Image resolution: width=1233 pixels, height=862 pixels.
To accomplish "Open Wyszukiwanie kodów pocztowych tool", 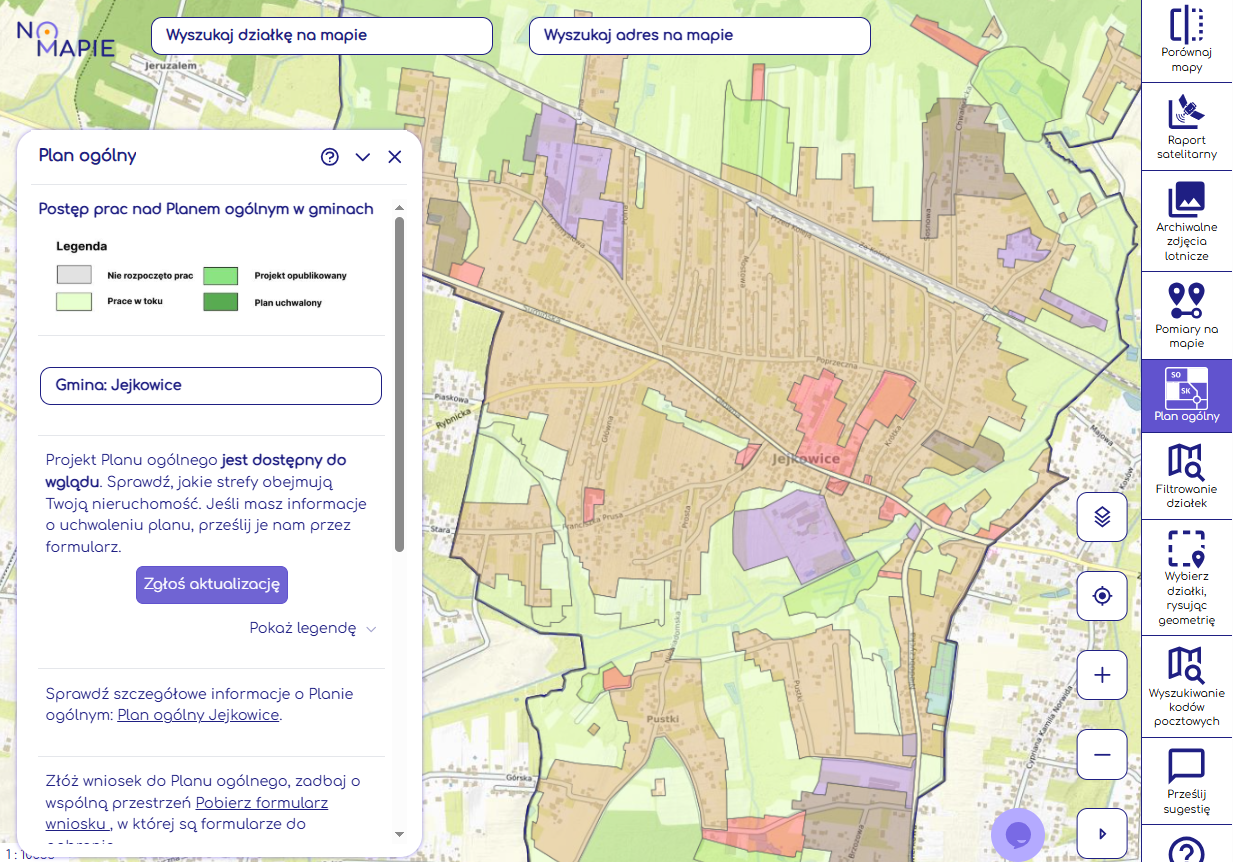I will (x=1186, y=685).
